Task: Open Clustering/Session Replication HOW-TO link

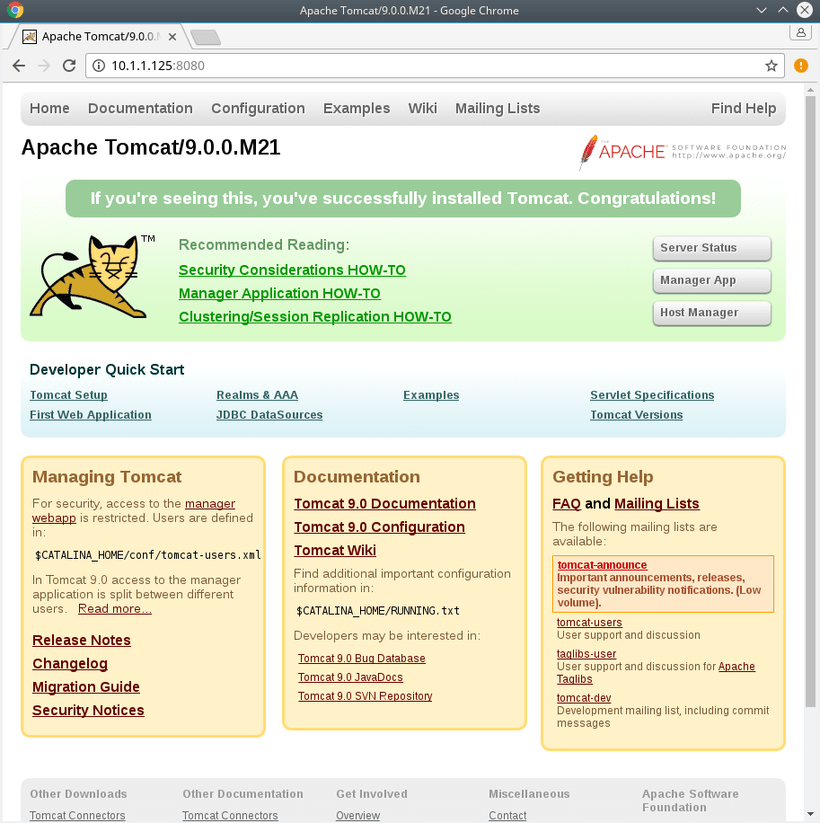Action: [x=315, y=316]
